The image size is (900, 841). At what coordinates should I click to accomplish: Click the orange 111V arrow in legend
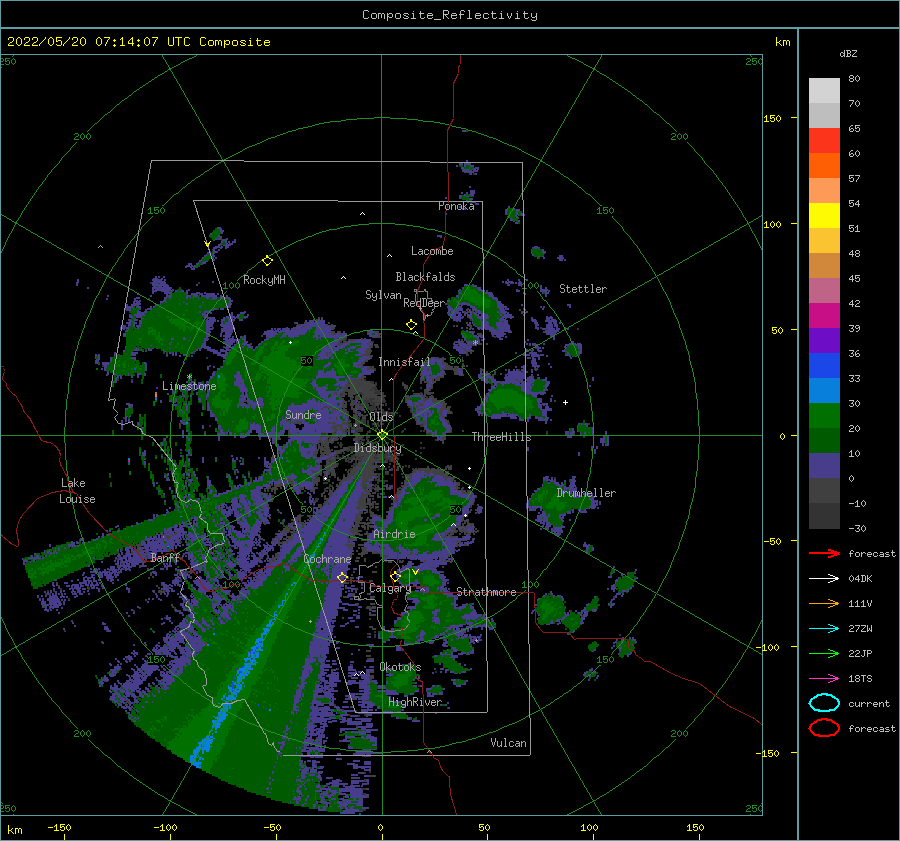(824, 603)
